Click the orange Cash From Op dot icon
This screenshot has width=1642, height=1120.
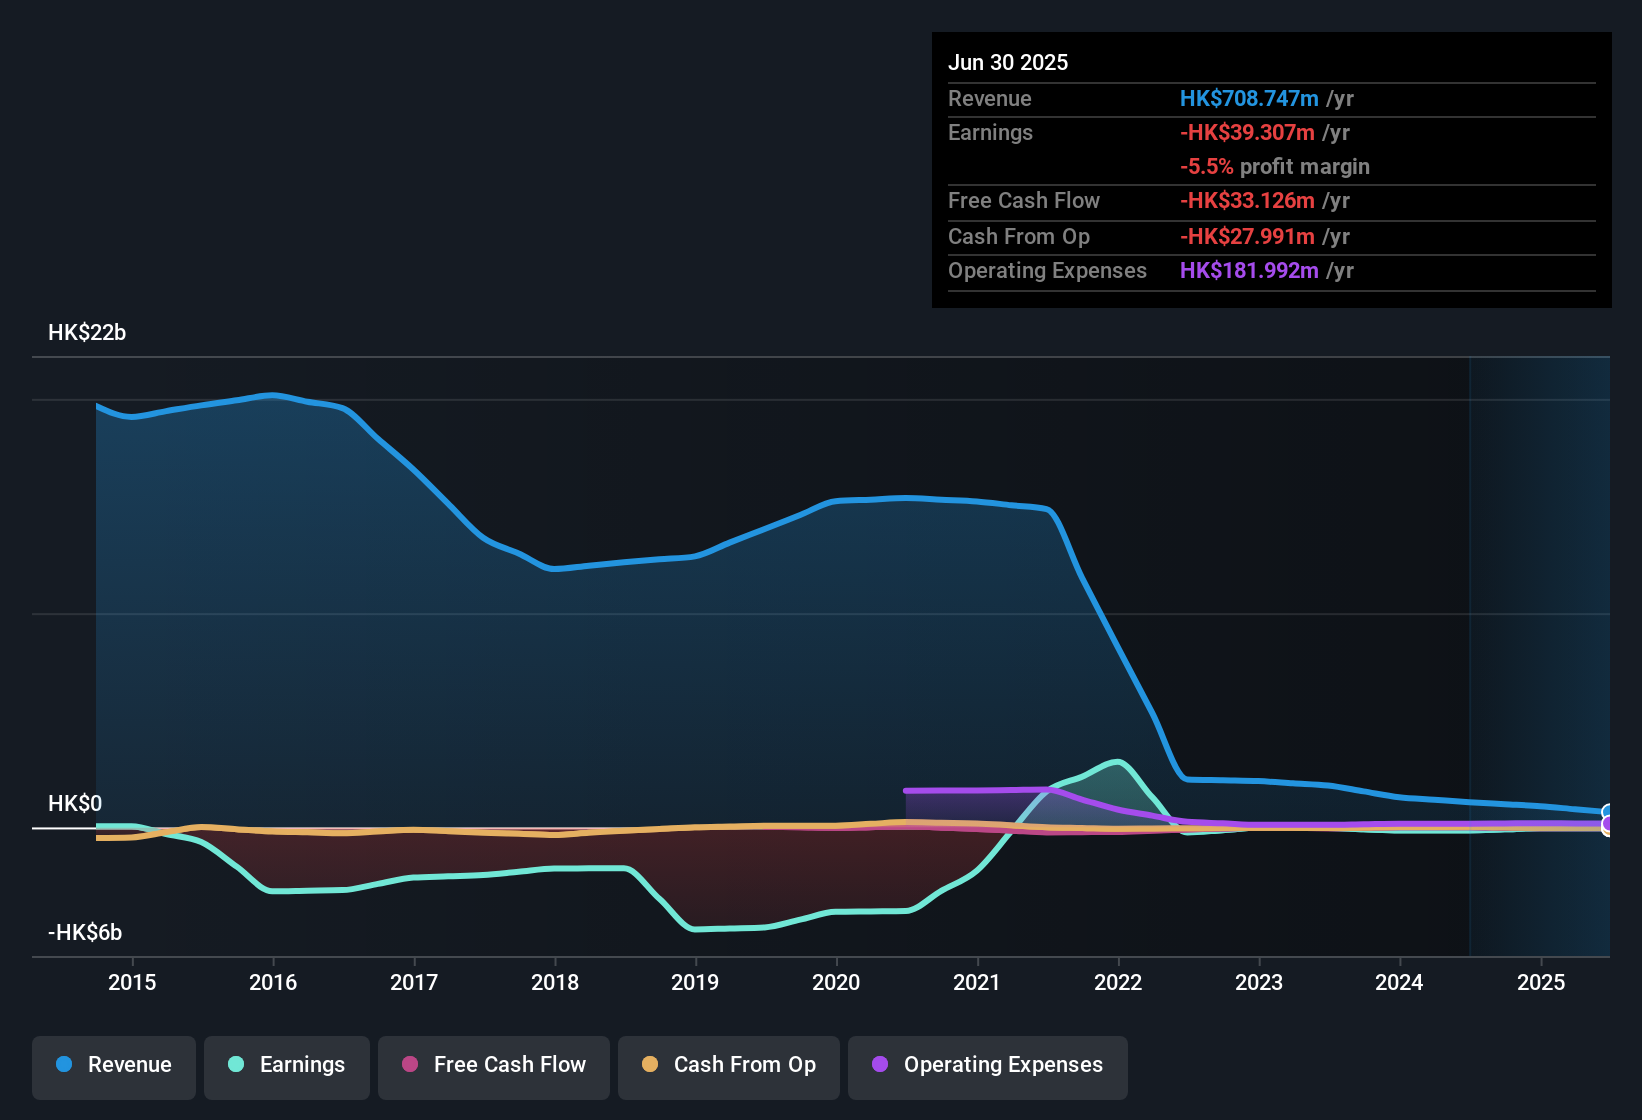coord(650,1065)
